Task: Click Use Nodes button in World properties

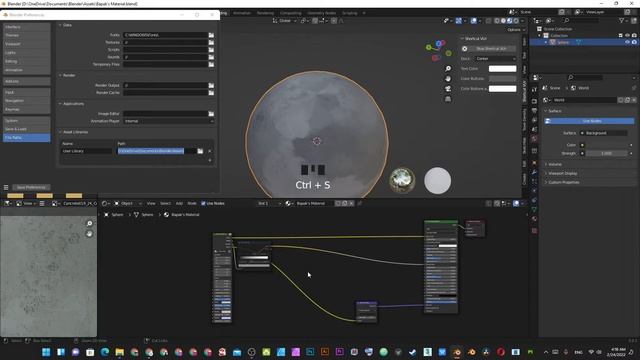Action: pyautogui.click(x=589, y=121)
